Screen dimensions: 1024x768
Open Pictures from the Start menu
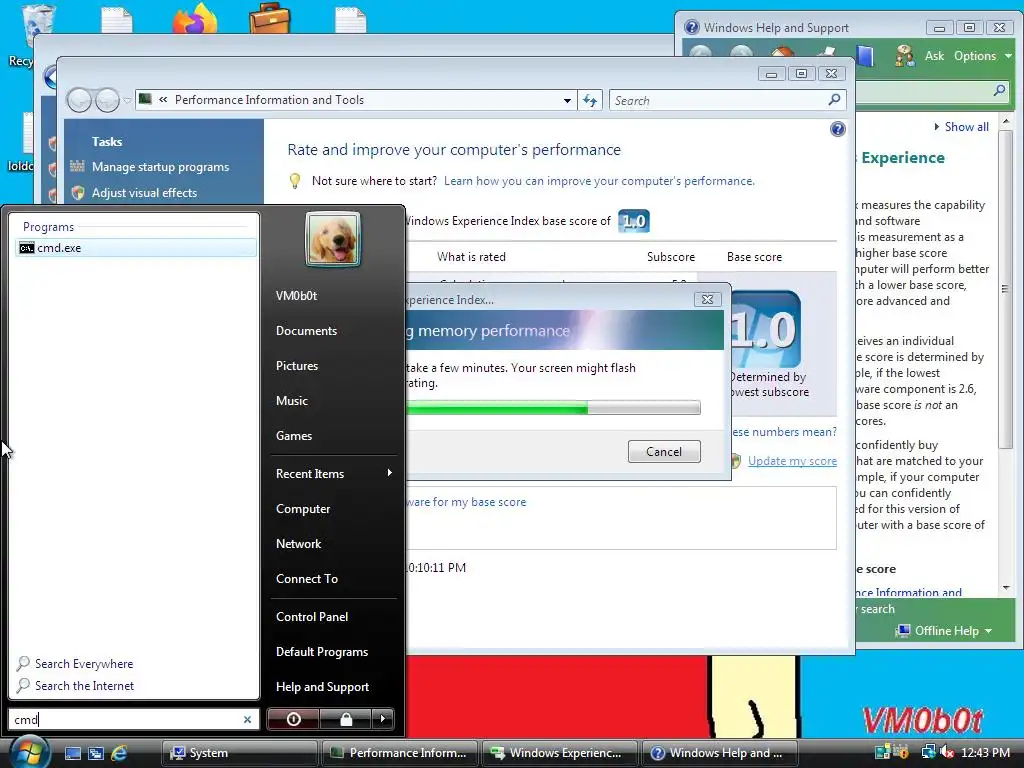coord(296,366)
